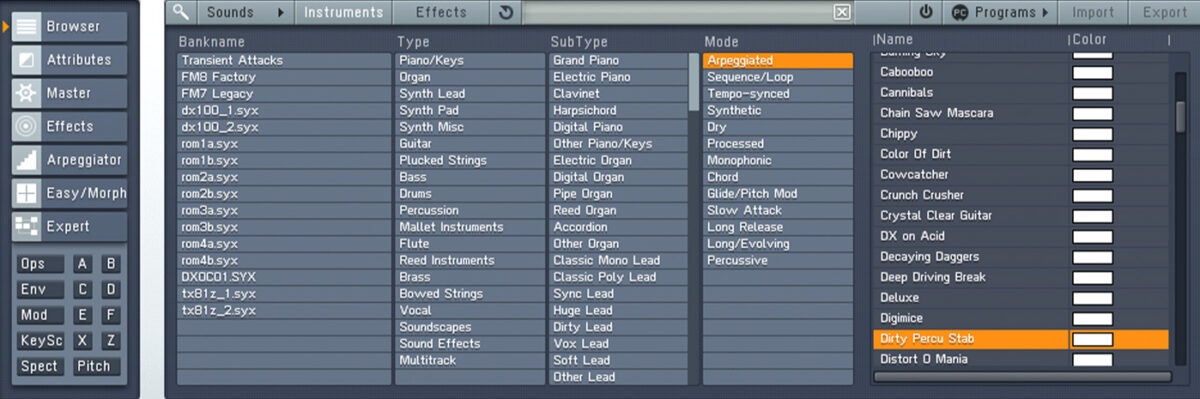This screenshot has width=1200, height=399.
Task: Open the Attributes page icon
Action: (27, 60)
